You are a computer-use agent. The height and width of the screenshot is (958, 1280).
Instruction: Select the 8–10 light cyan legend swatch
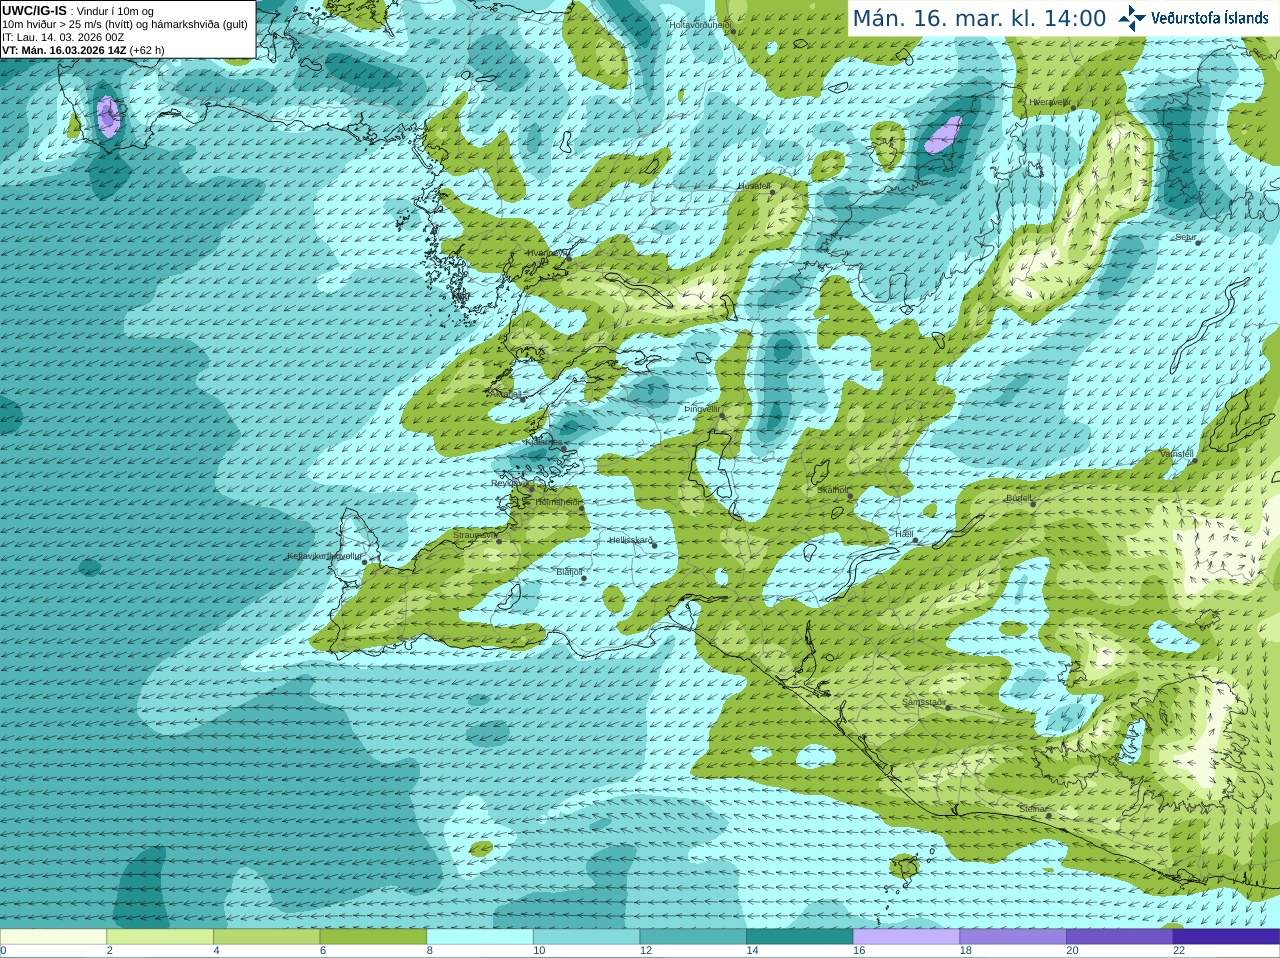pyautogui.click(x=480, y=937)
